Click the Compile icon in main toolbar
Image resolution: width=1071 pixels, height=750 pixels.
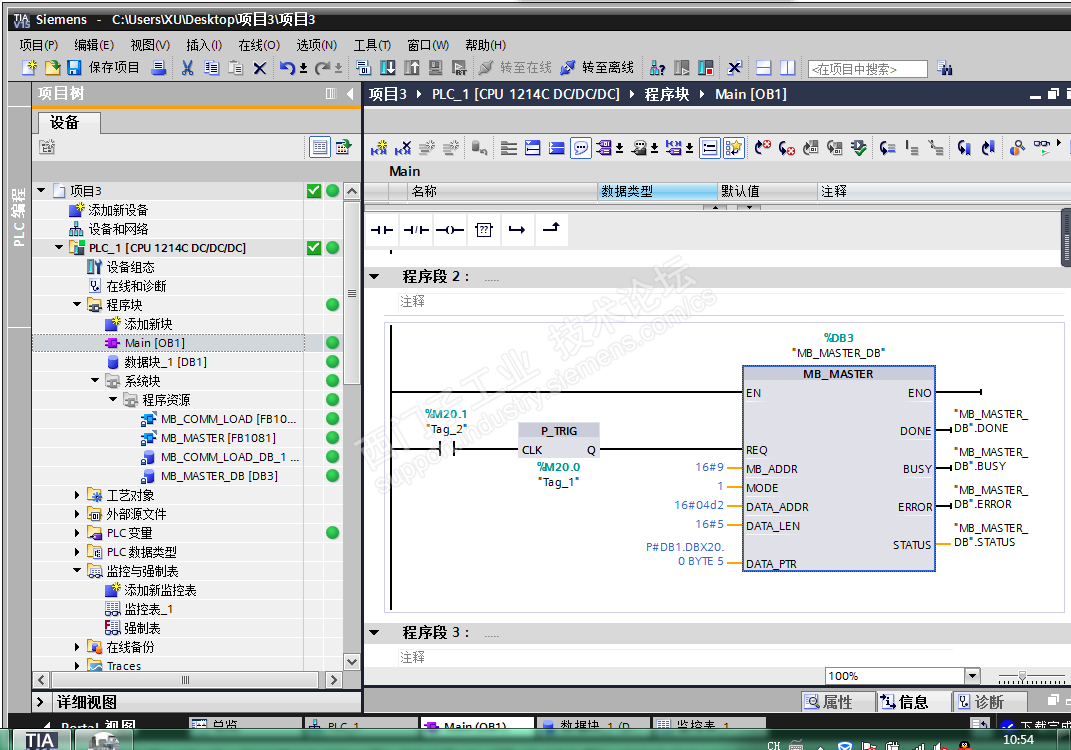click(x=363, y=68)
